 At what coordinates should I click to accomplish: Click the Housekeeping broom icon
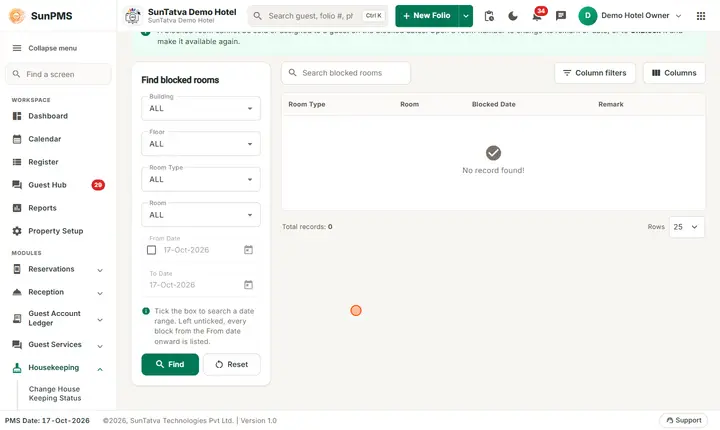point(17,368)
